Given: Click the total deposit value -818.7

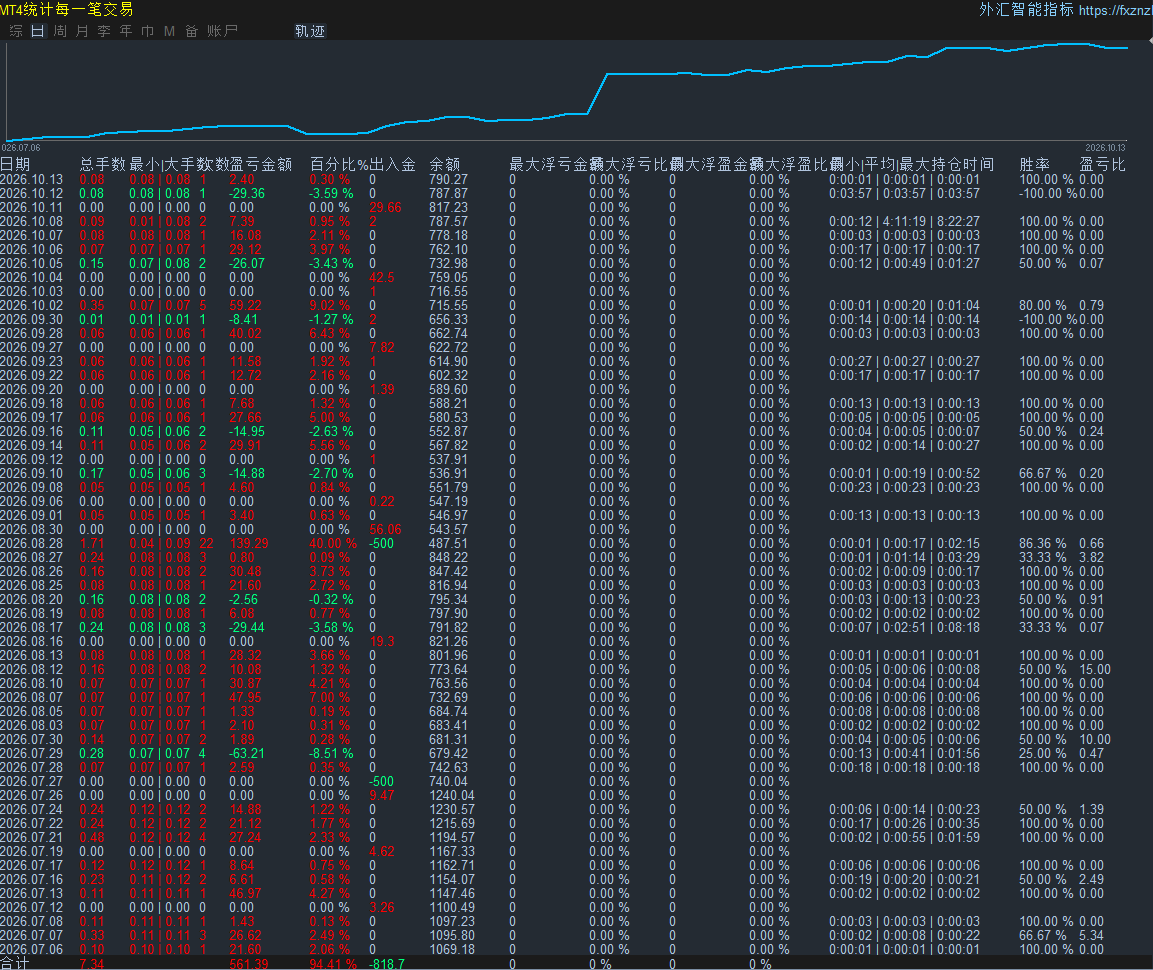Looking at the screenshot, I should (387, 963).
